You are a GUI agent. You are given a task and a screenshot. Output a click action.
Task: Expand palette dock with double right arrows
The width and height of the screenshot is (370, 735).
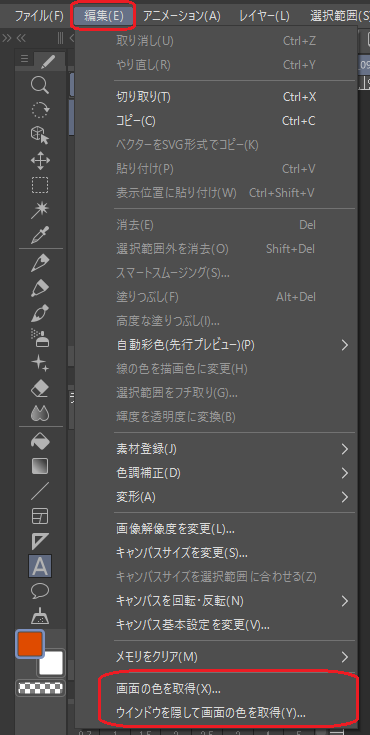click(x=7, y=38)
